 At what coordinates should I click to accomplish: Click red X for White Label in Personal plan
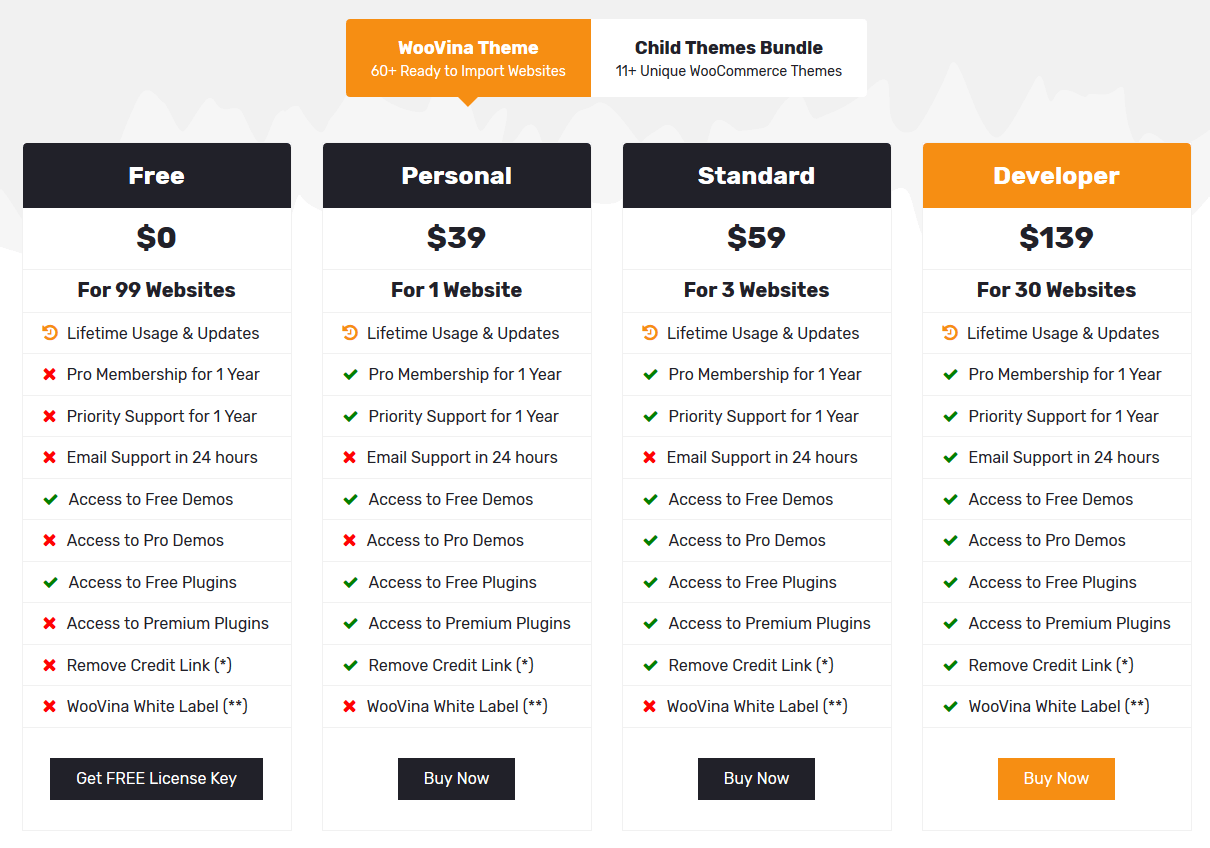(x=349, y=707)
